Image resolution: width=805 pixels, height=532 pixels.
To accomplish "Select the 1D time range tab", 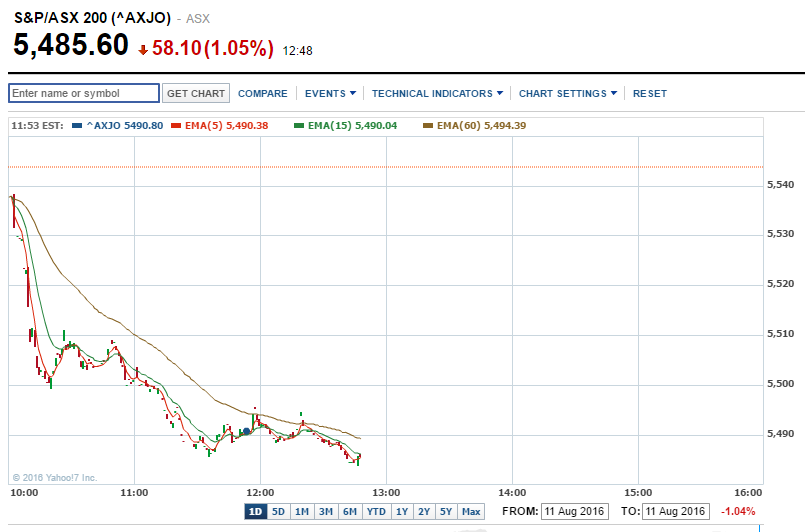I will pyautogui.click(x=255, y=511).
